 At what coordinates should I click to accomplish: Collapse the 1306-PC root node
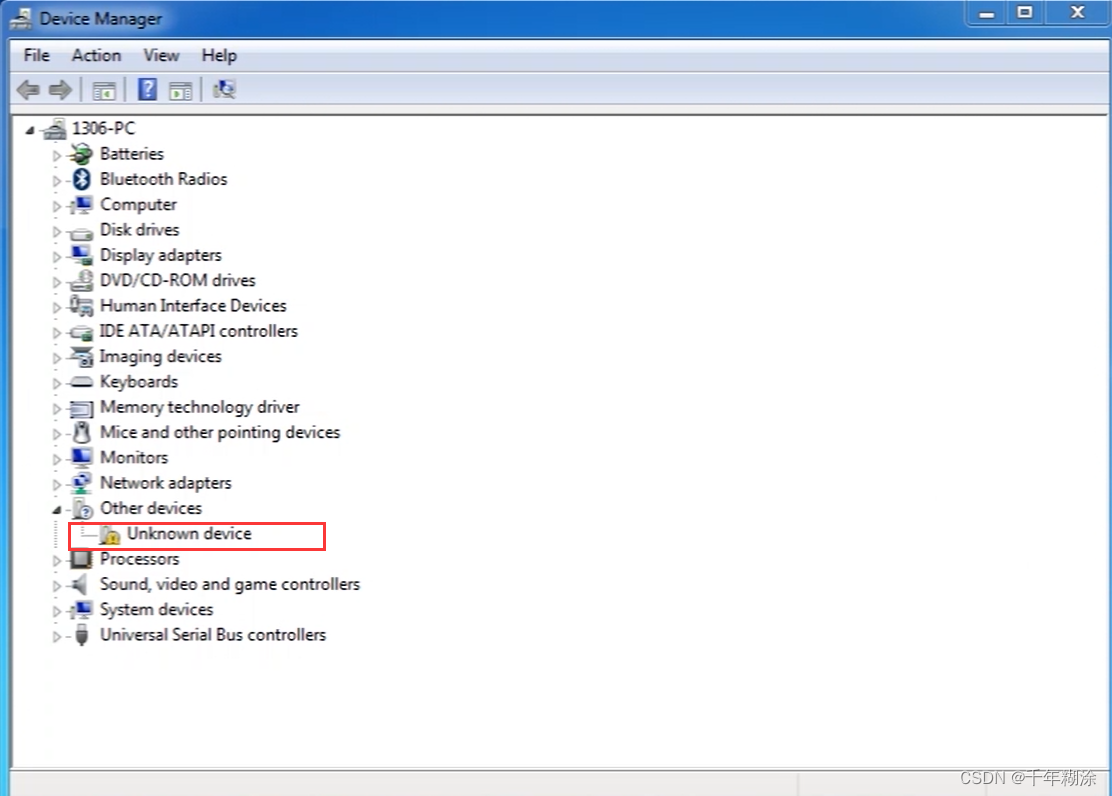[x=30, y=130]
